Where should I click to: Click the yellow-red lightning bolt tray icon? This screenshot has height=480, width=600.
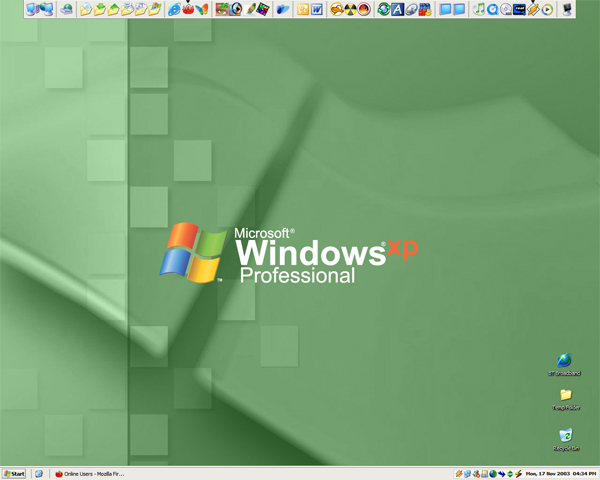point(518,474)
